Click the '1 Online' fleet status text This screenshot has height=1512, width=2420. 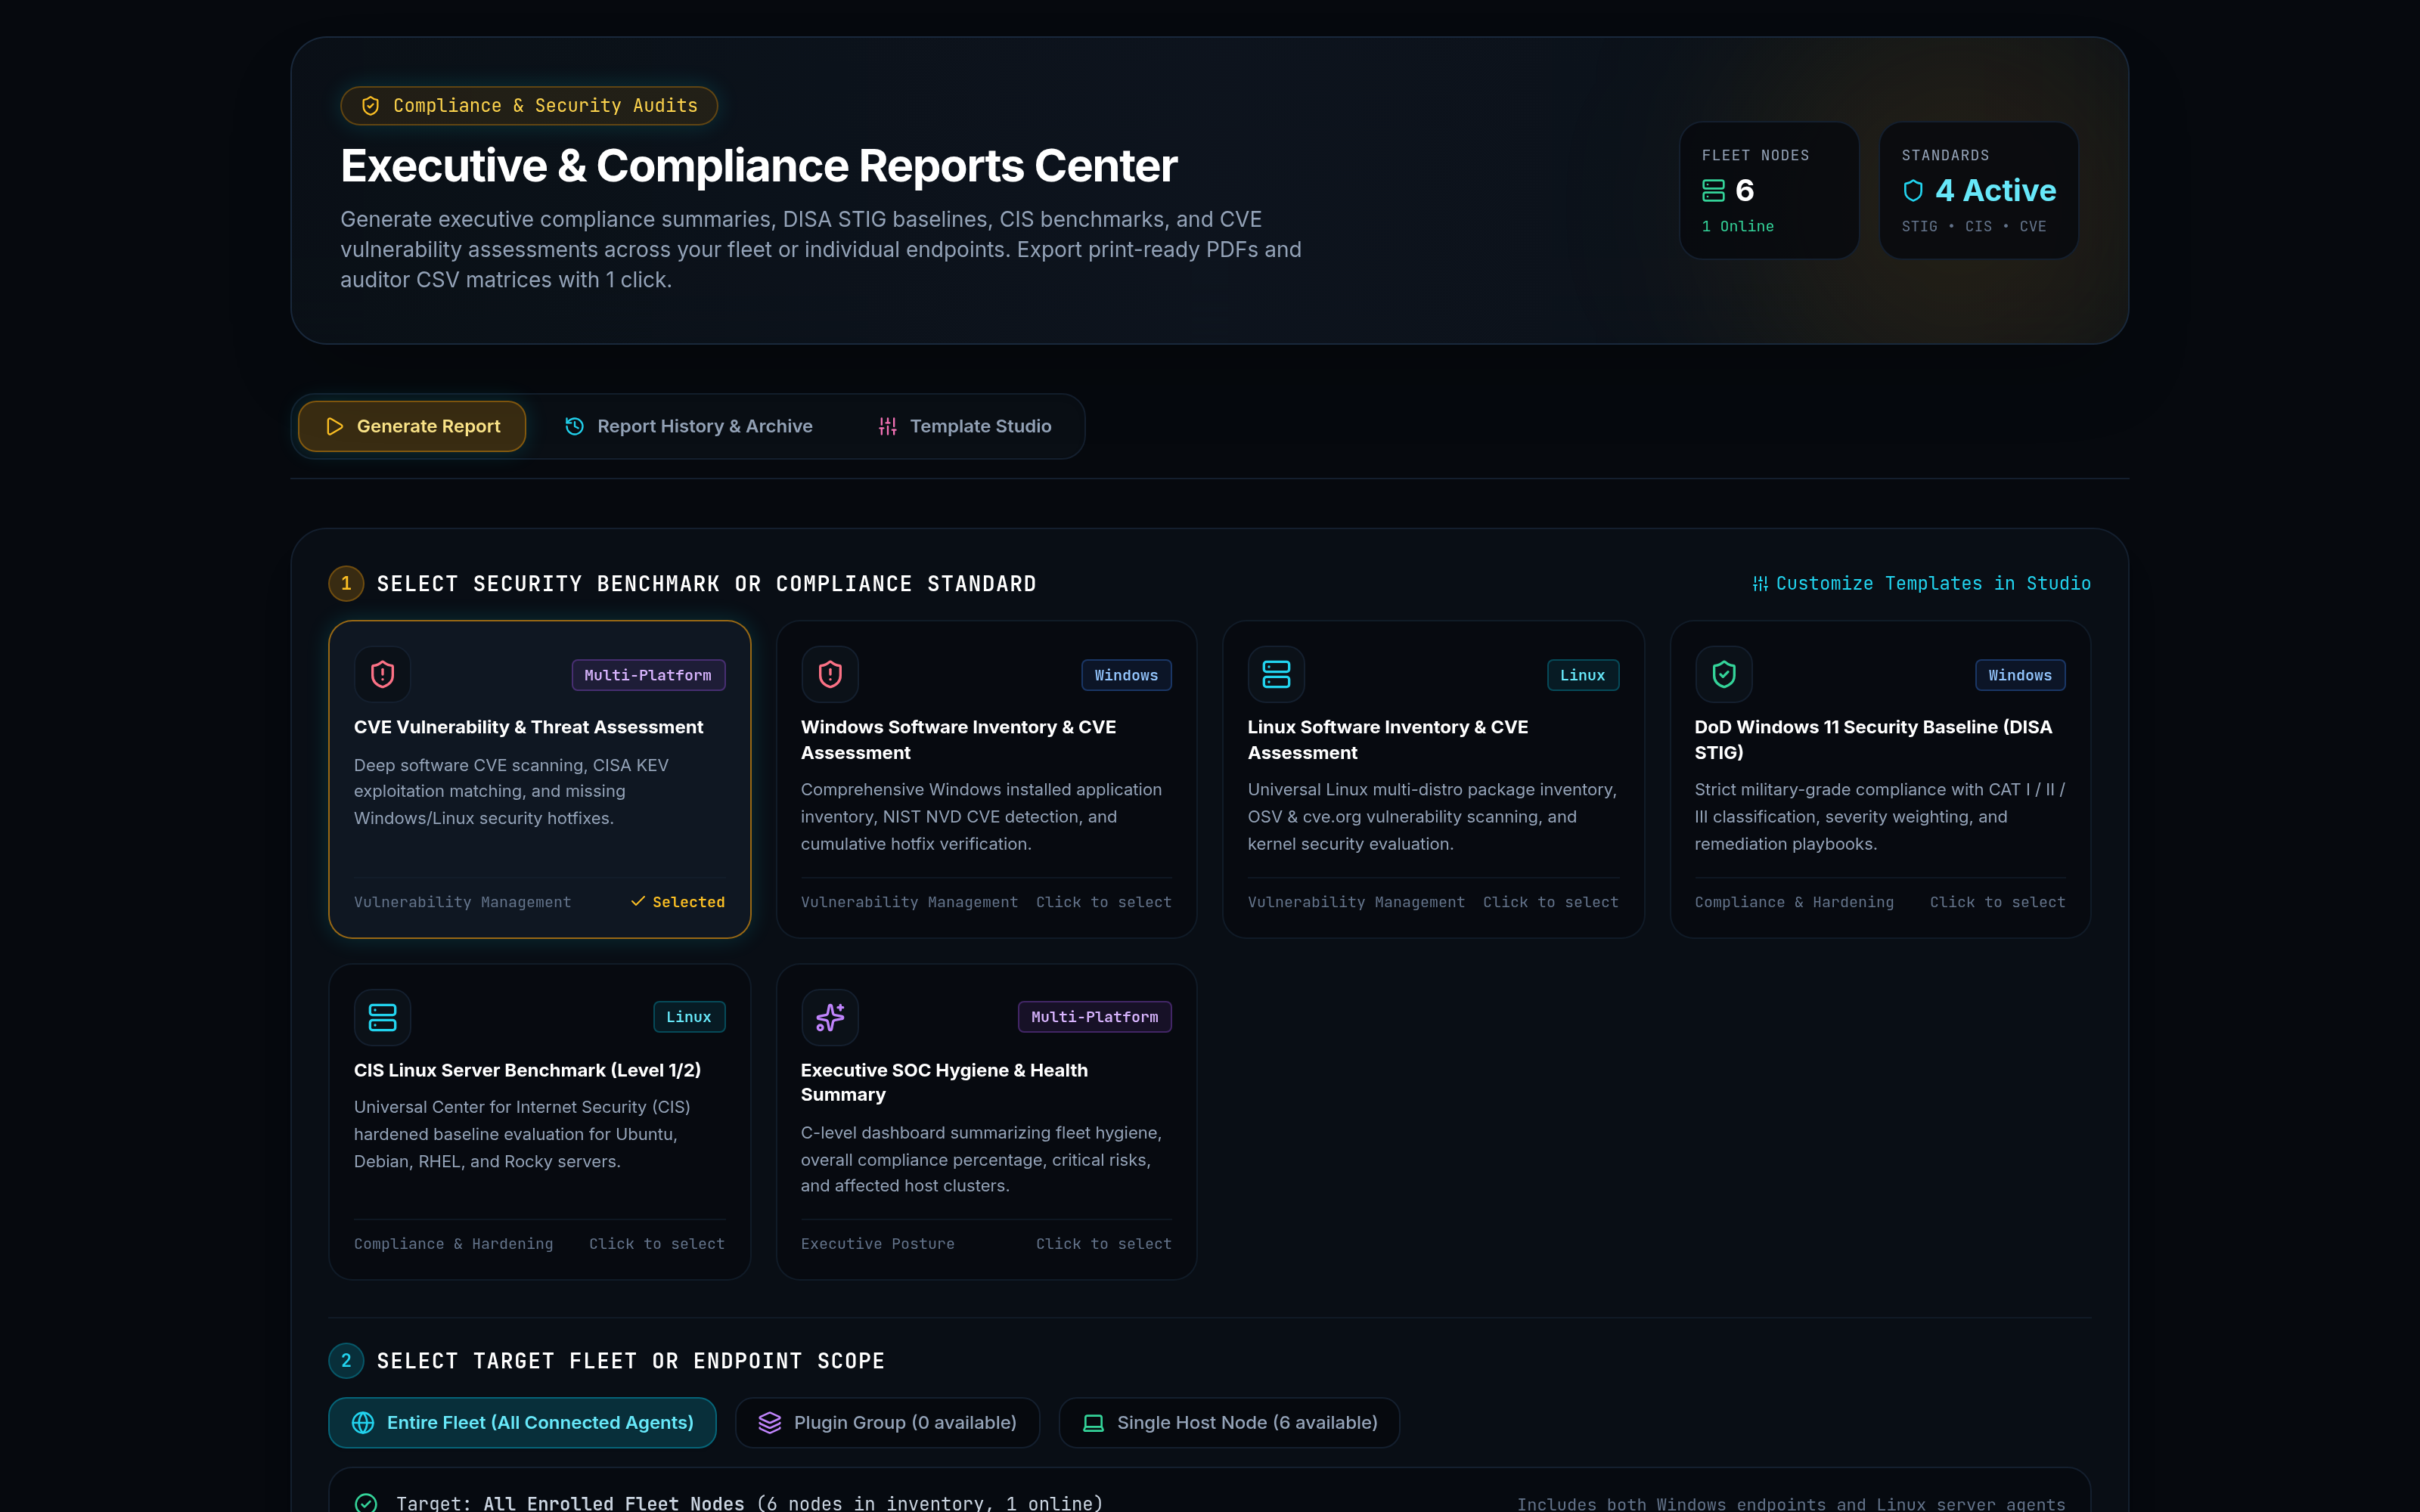(1738, 227)
